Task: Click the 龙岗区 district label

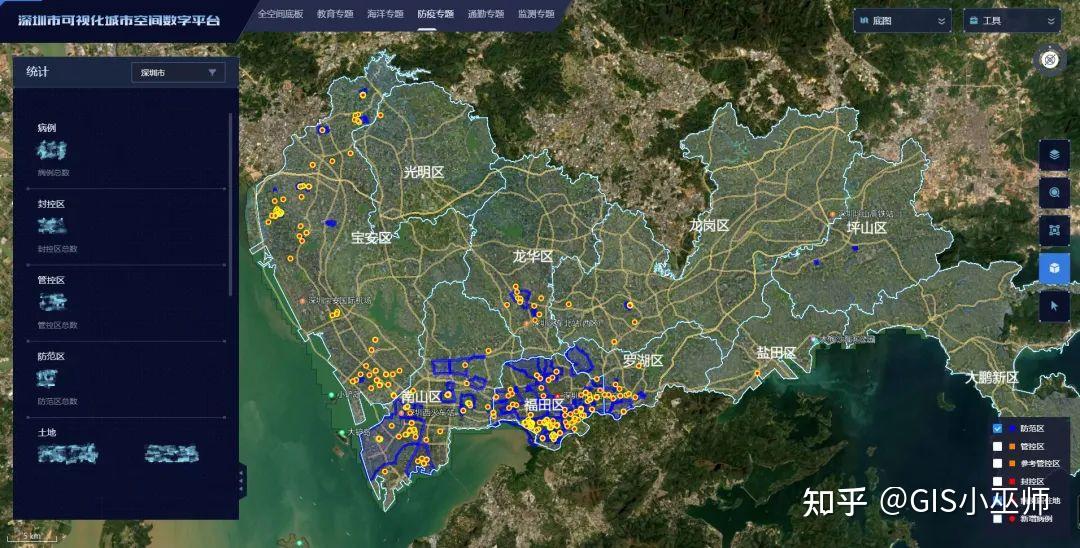Action: pos(709,226)
